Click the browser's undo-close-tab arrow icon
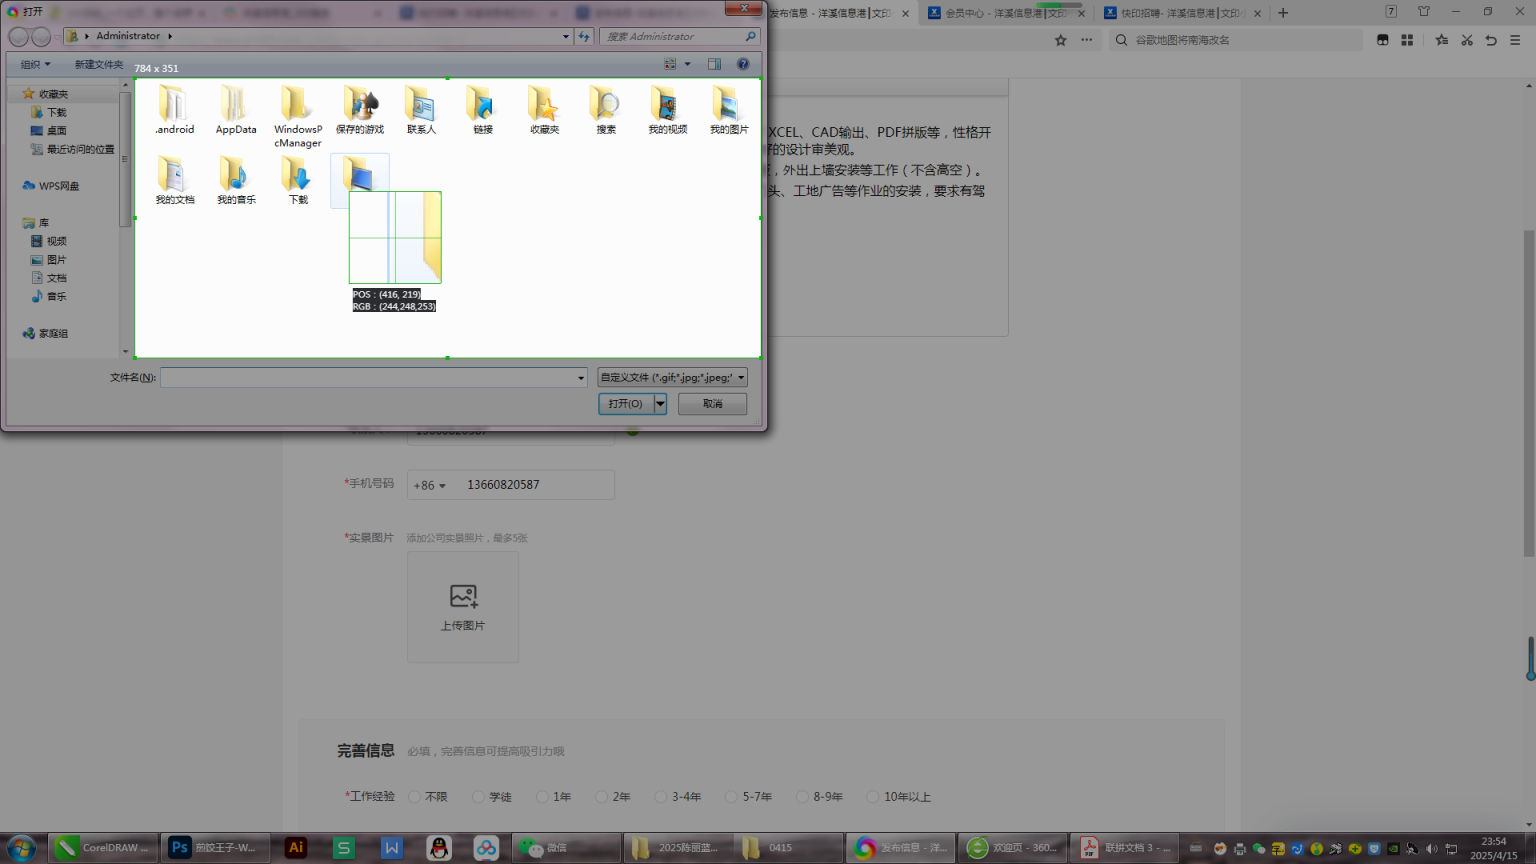 click(1491, 40)
